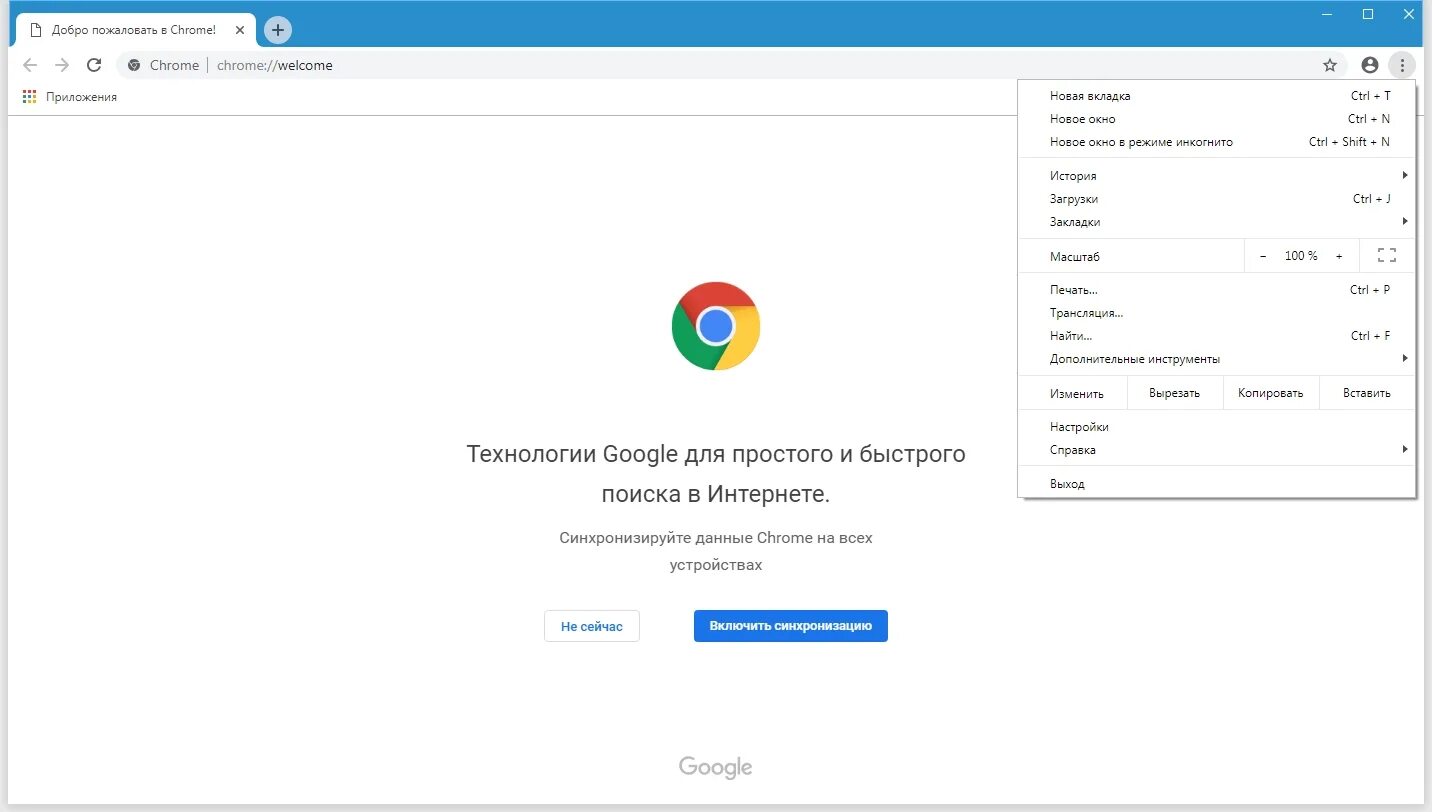
Task: Choose "Выход" to quit Chrome
Action: tap(1217, 484)
